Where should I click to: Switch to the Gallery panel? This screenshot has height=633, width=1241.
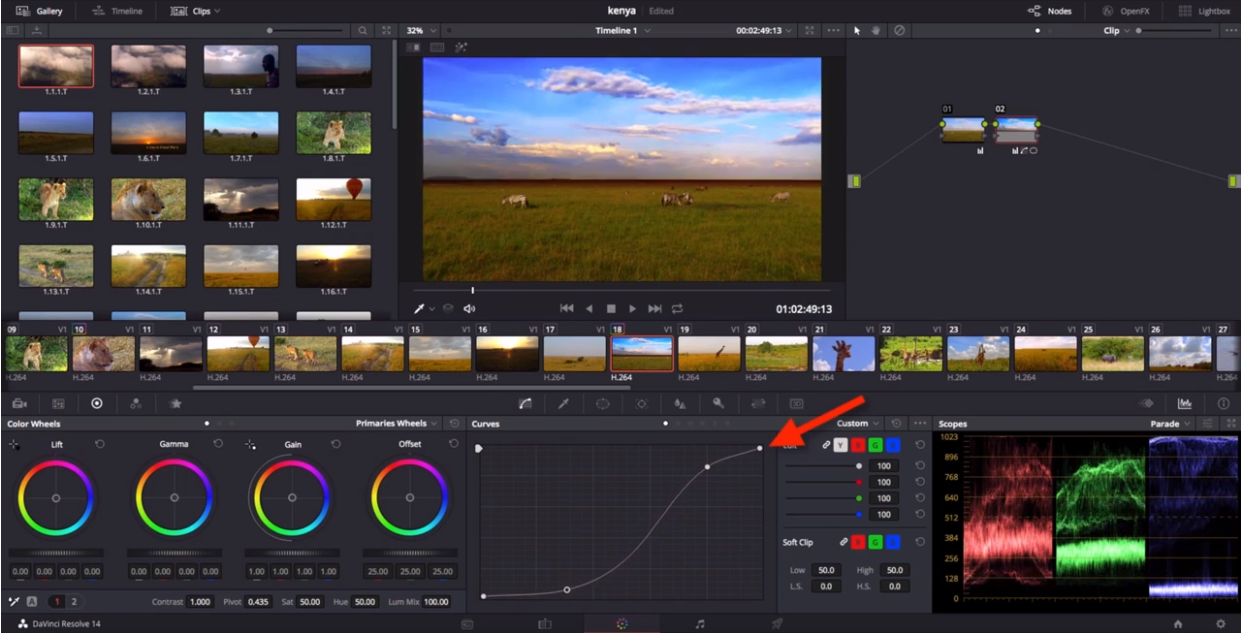click(x=38, y=11)
